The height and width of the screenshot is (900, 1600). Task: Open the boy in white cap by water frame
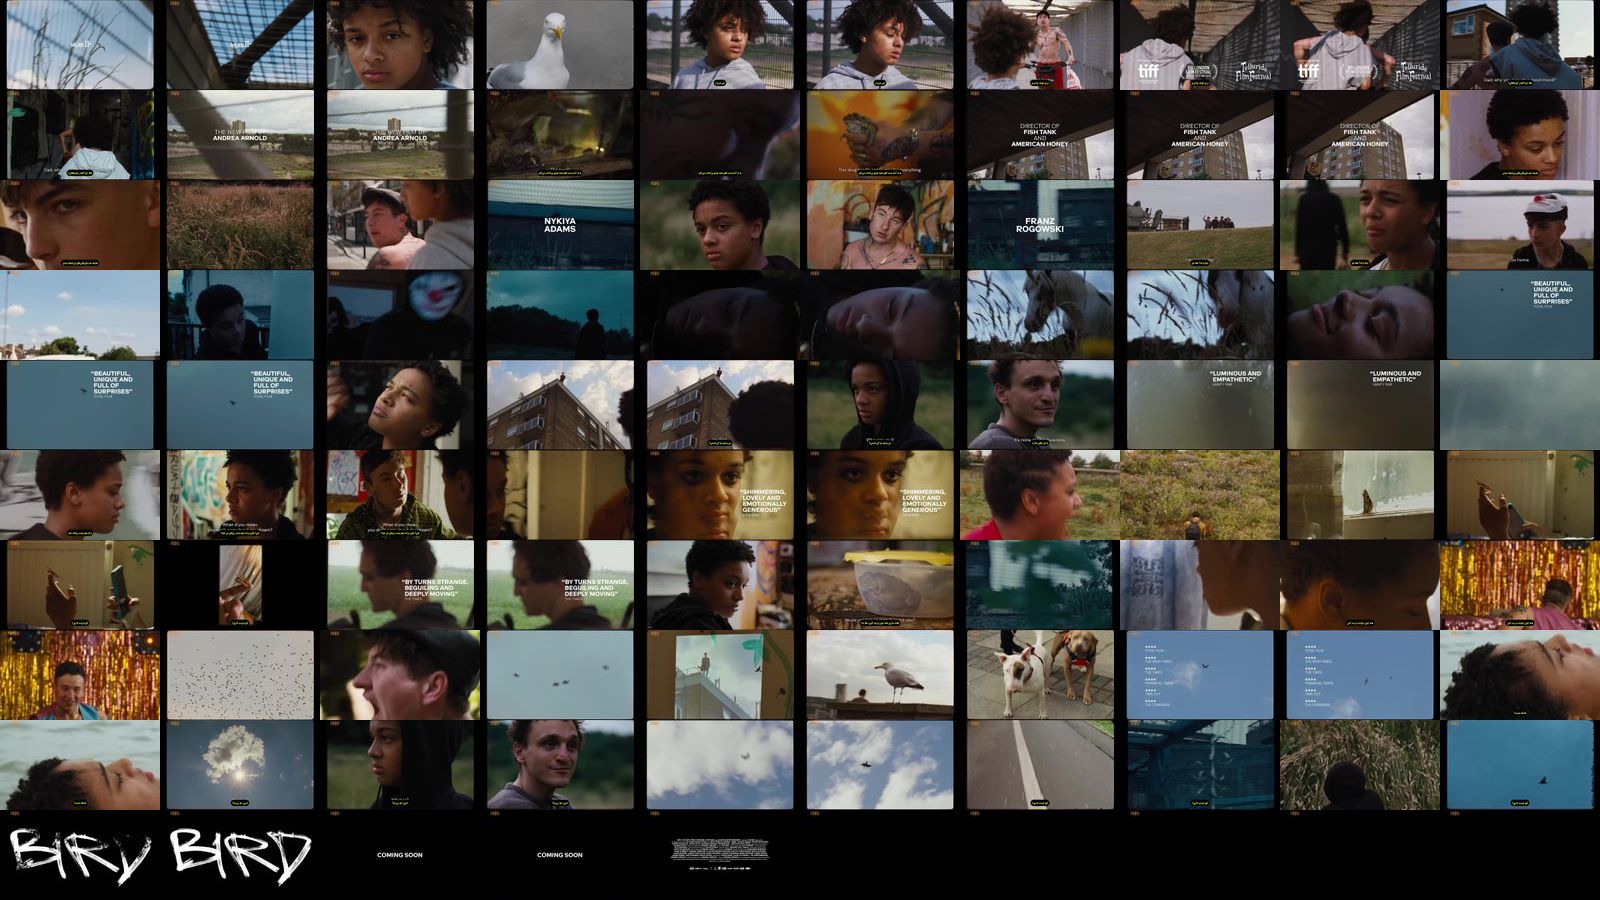(x=1520, y=225)
